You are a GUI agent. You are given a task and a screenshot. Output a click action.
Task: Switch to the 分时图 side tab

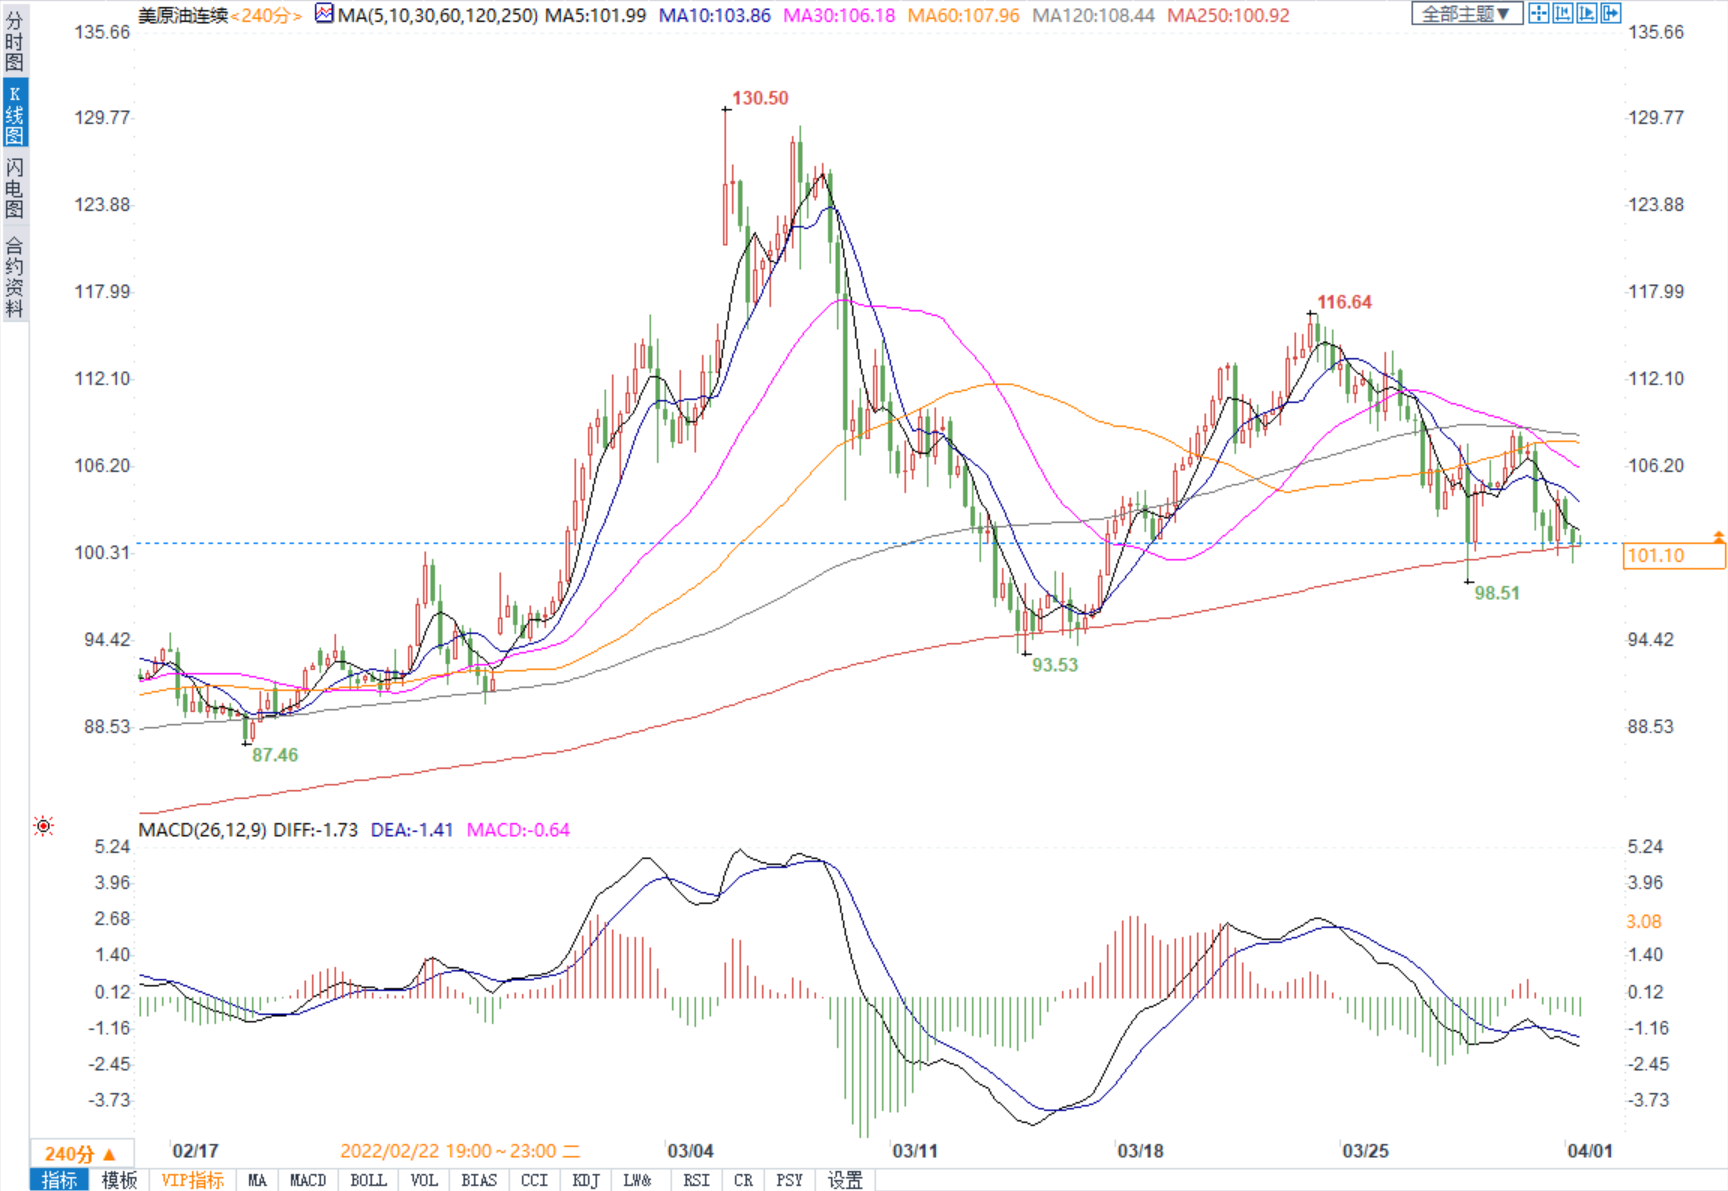tap(14, 41)
